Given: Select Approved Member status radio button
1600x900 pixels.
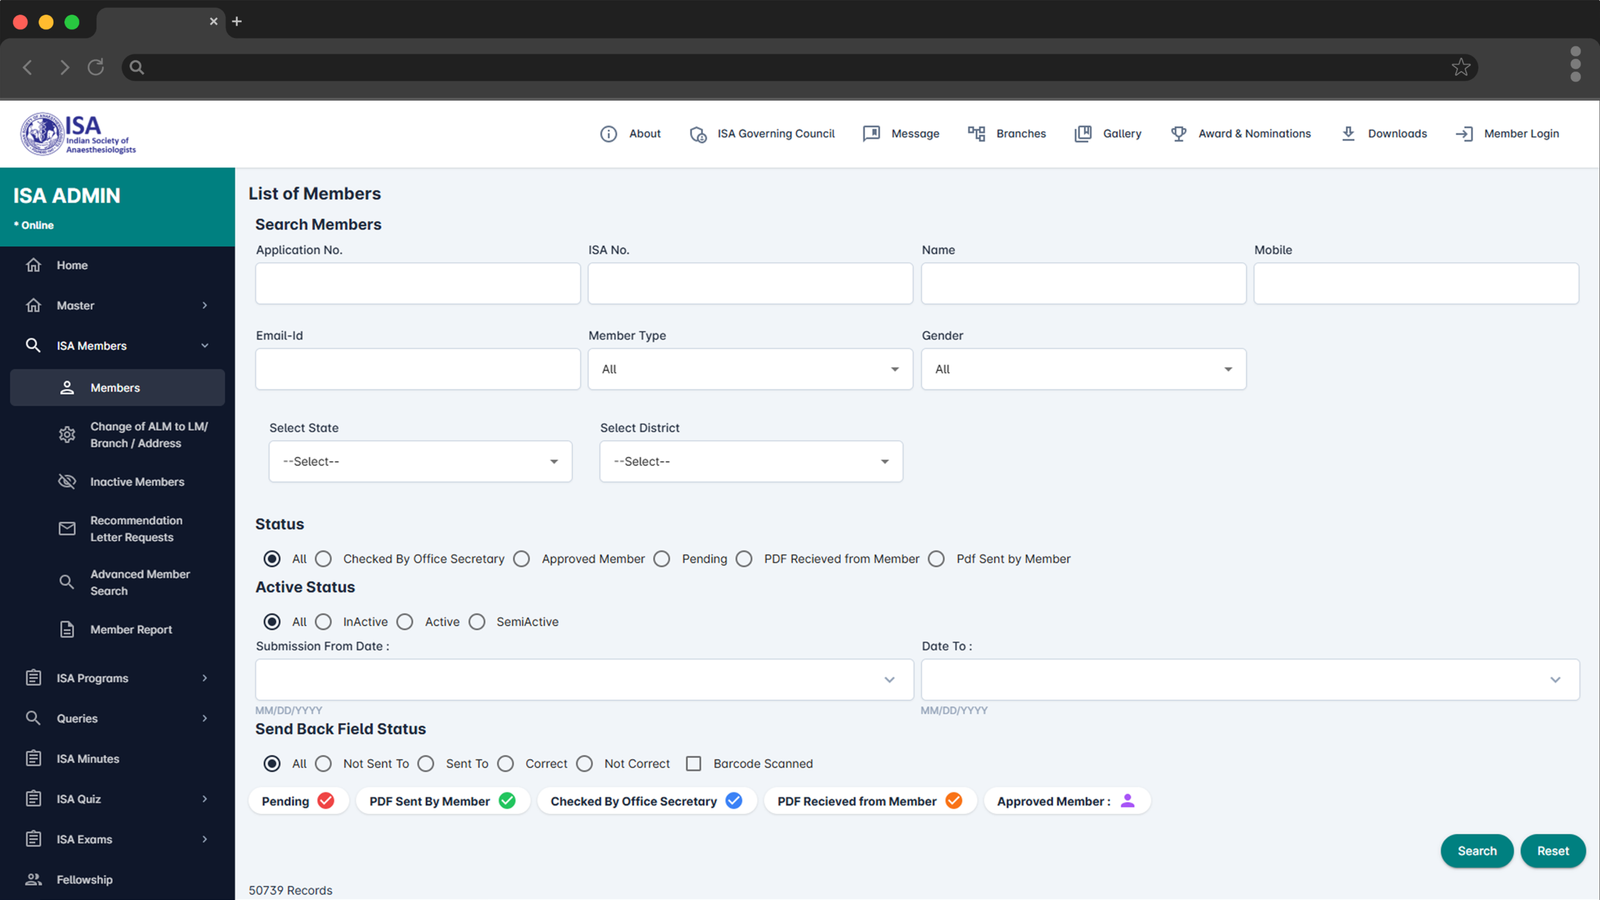Looking at the screenshot, I should (522, 559).
